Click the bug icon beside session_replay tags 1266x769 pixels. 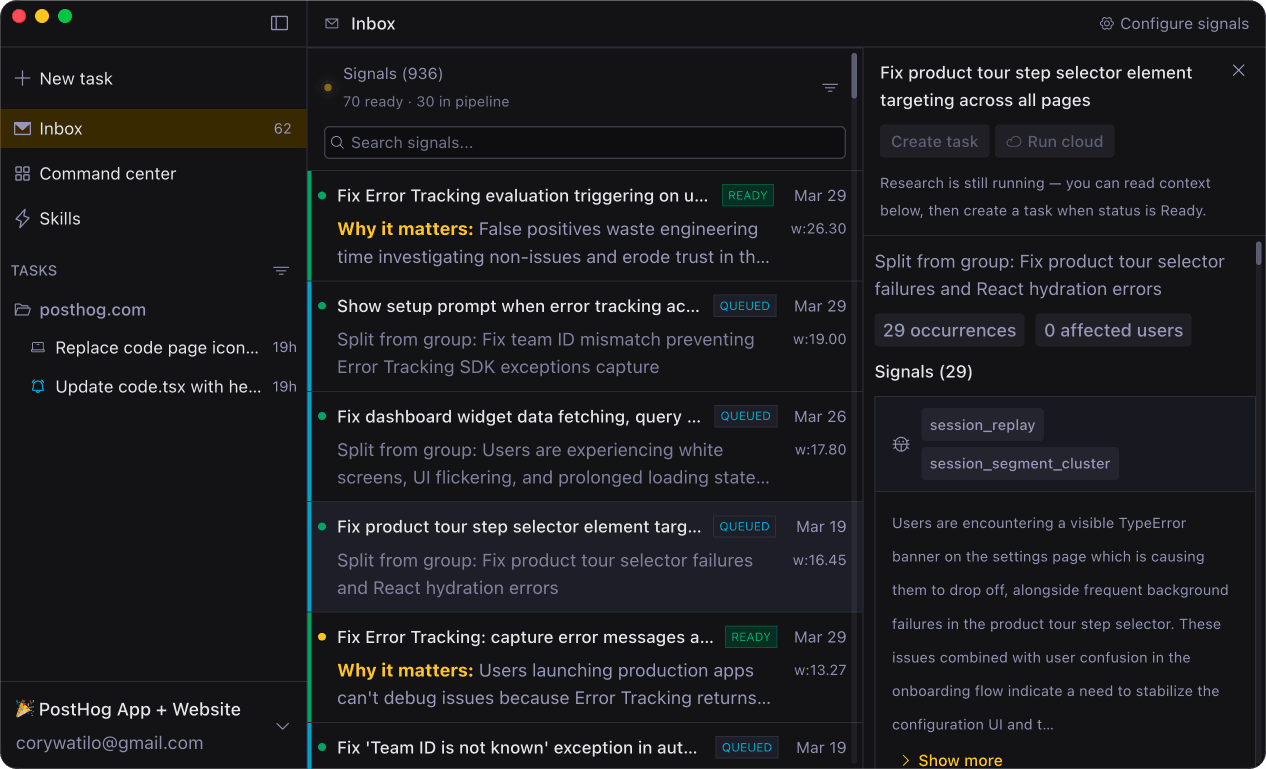(x=901, y=444)
